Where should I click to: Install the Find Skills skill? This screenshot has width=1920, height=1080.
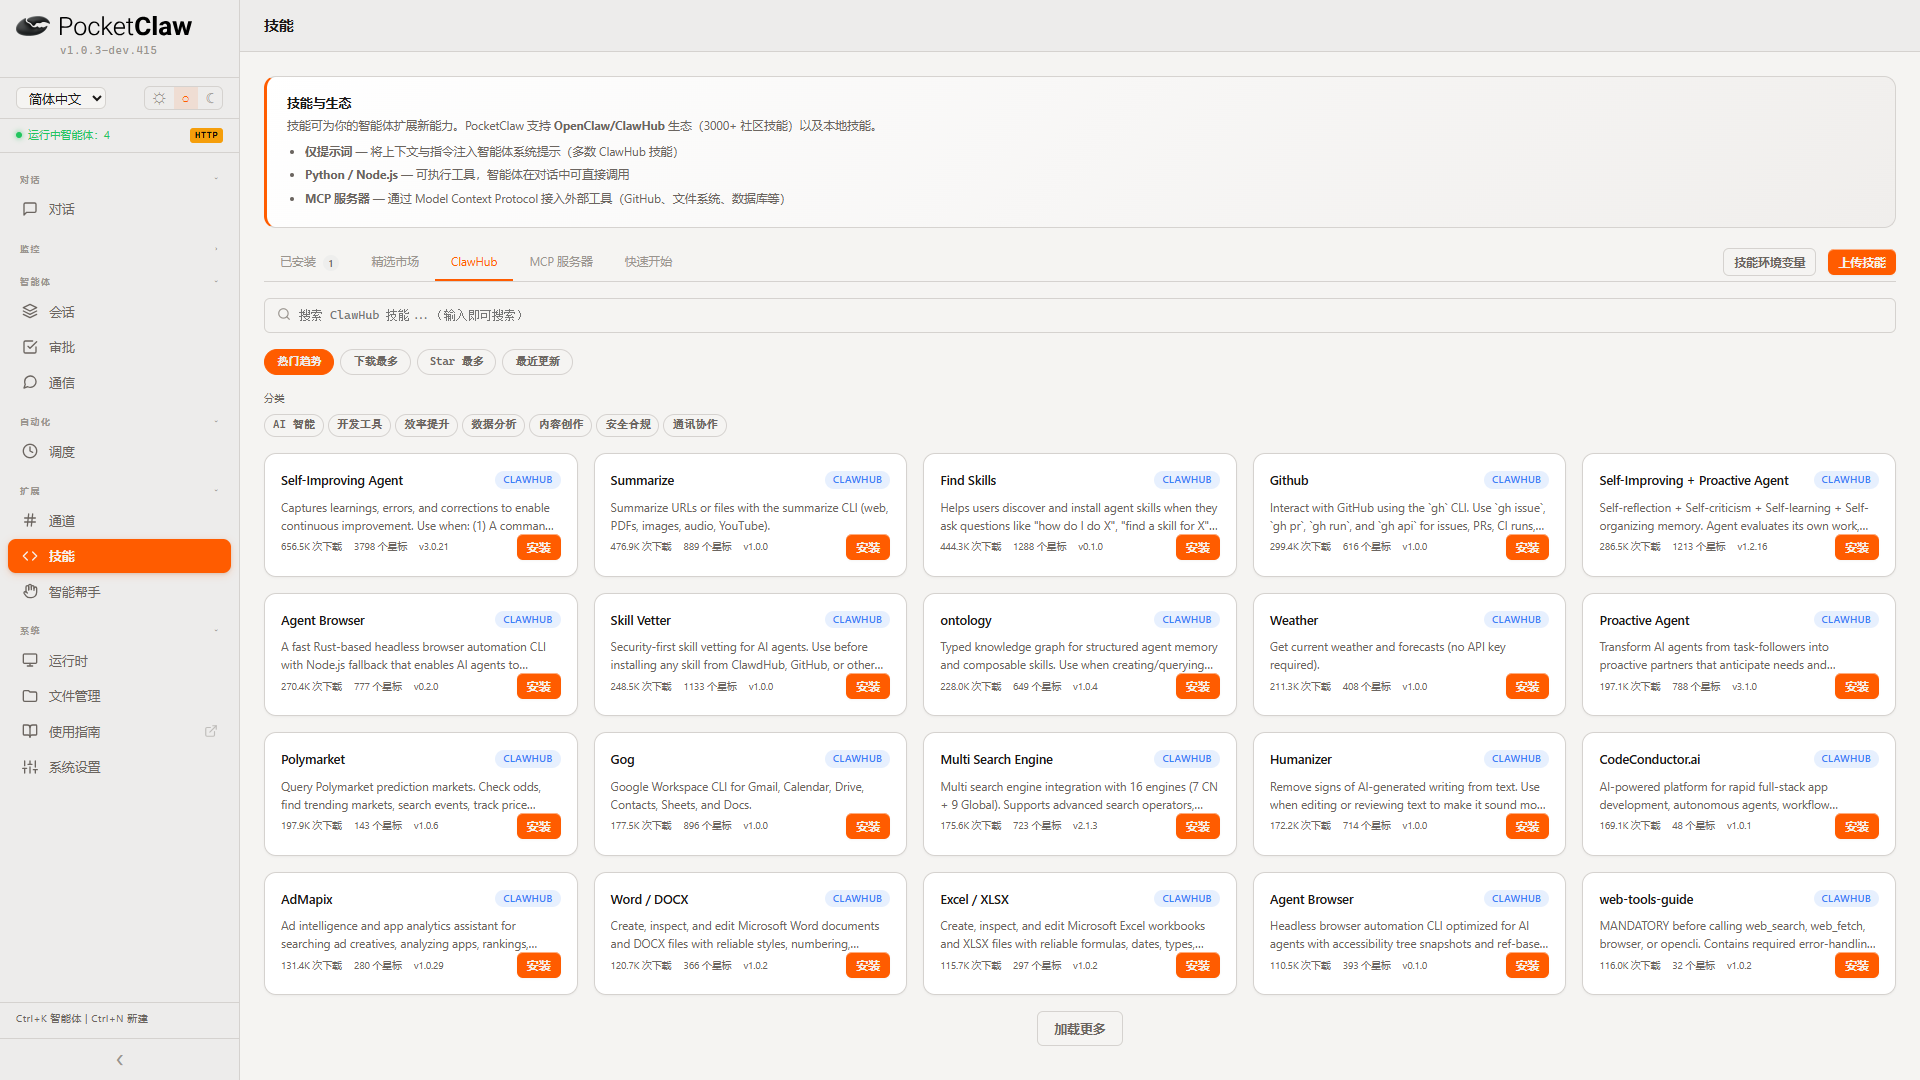pos(1198,548)
